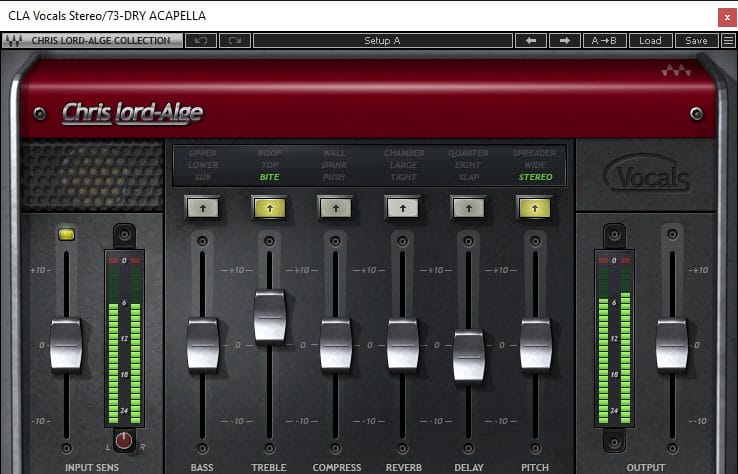Open the Setup A preset field

tap(383, 41)
